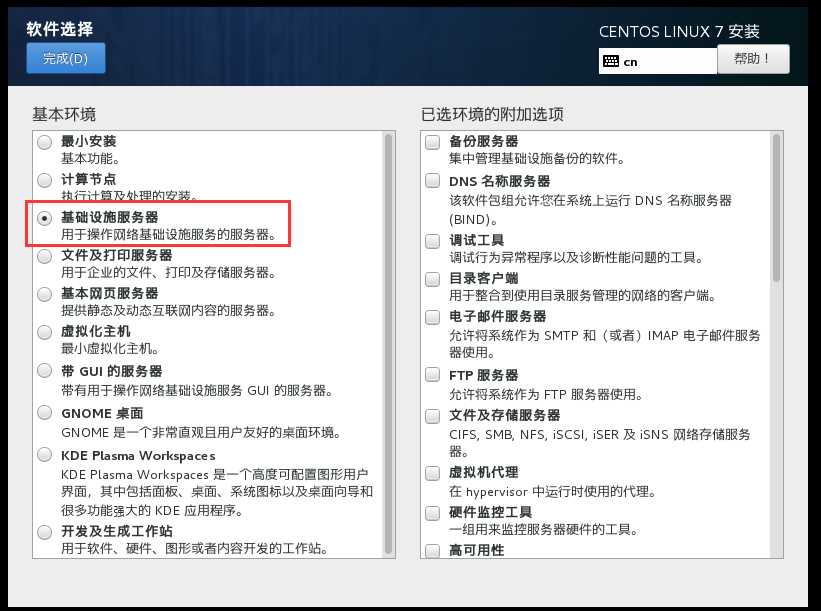Click text 用于操作网络基础设施服务的服务器。

pos(169,235)
